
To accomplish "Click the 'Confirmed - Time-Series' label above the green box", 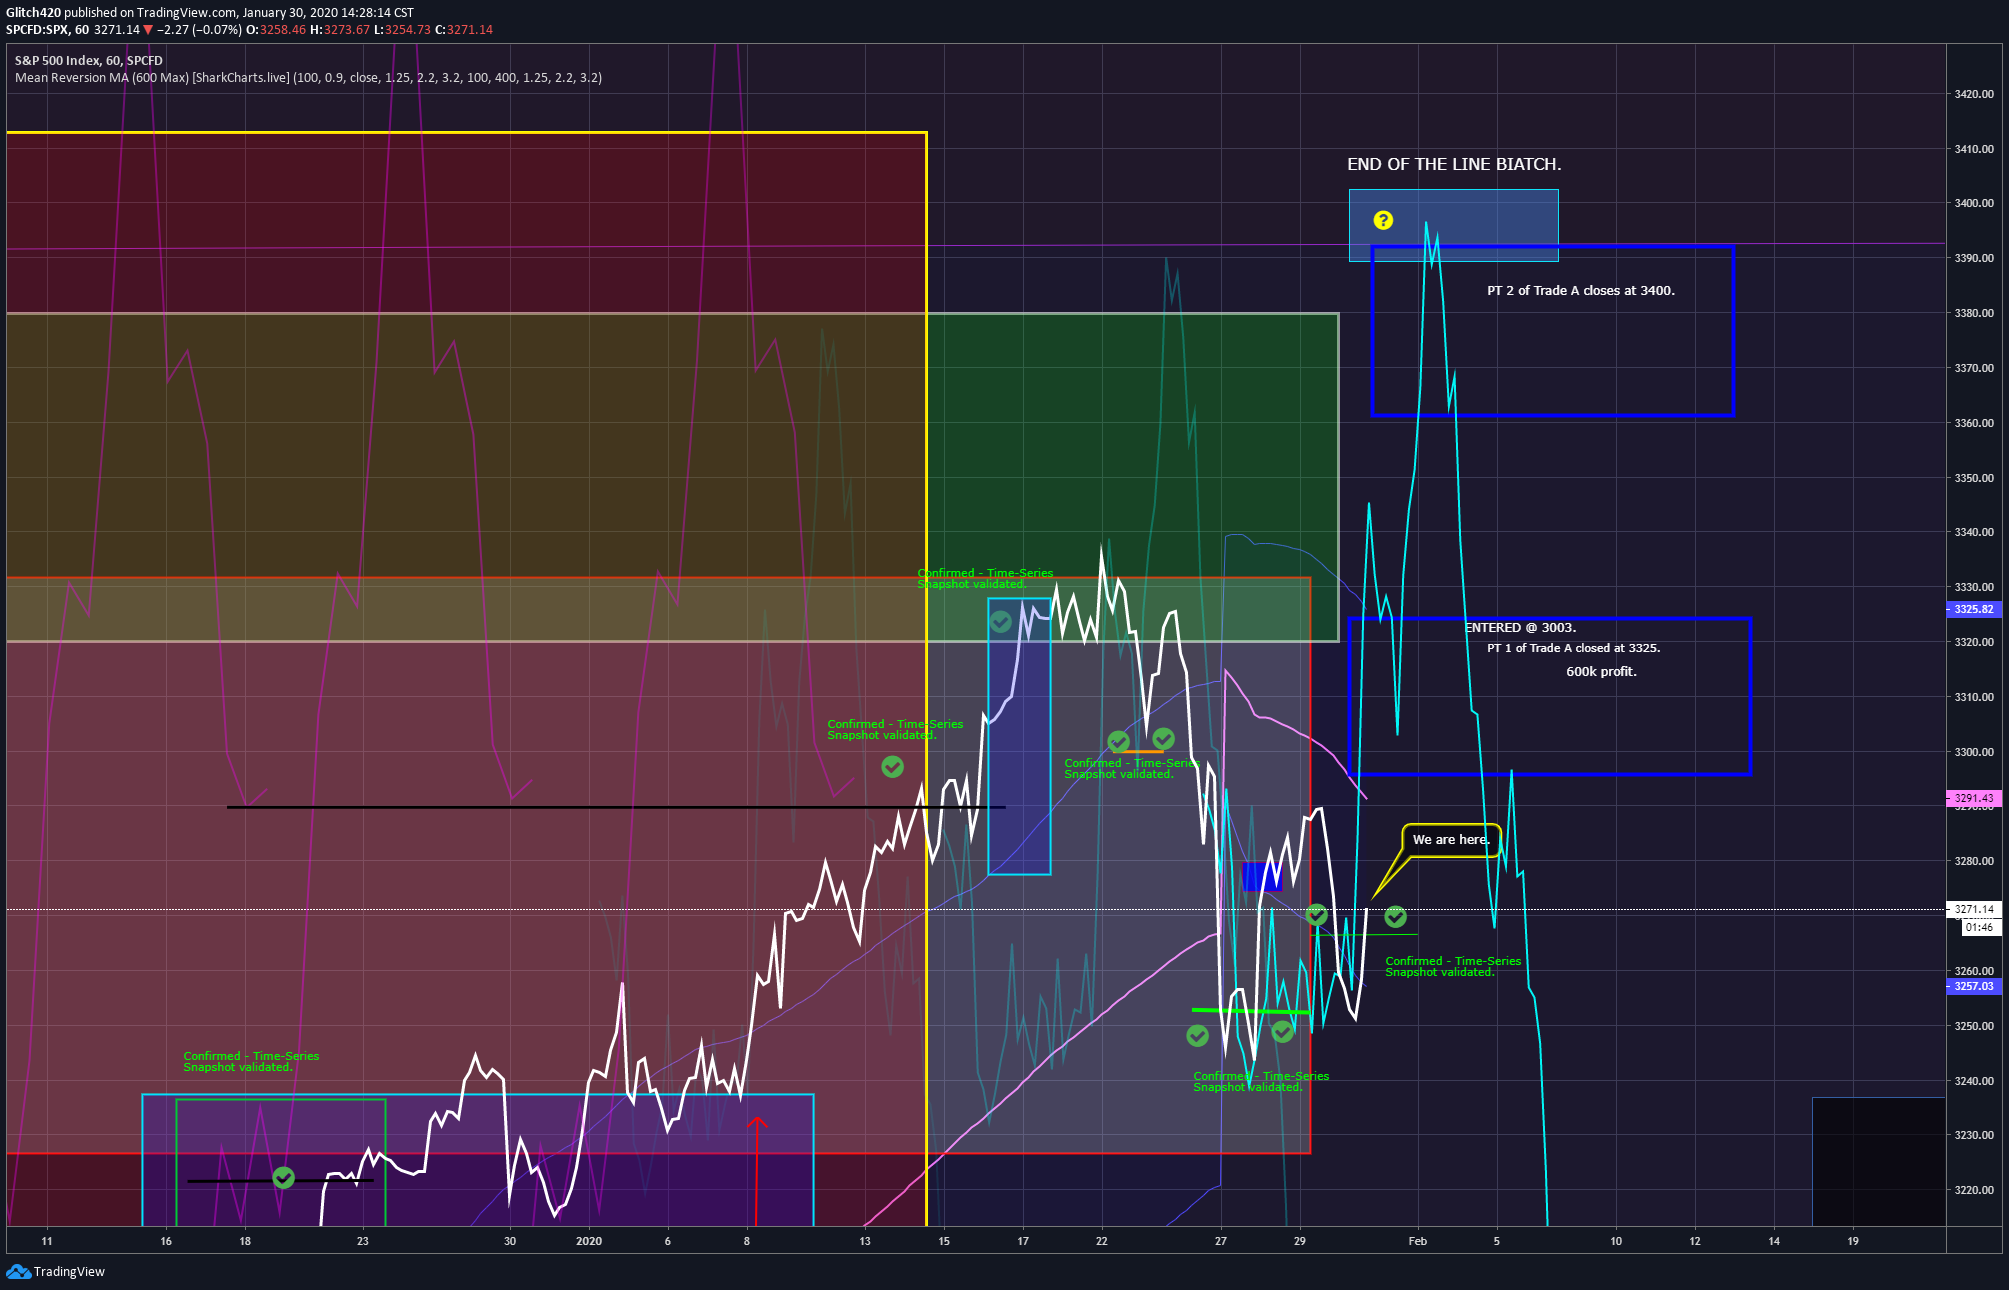I will pos(251,1061).
